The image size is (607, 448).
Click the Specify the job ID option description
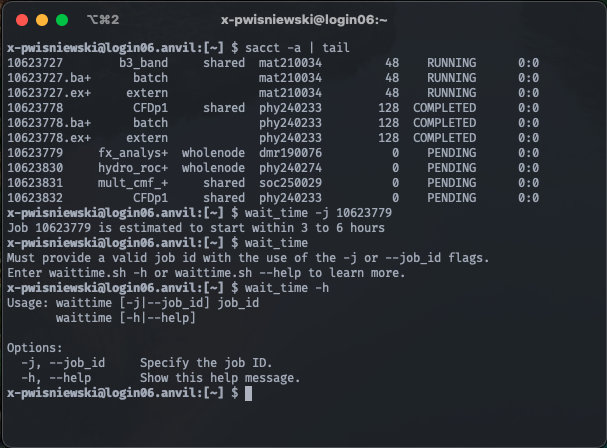[x=206, y=363]
